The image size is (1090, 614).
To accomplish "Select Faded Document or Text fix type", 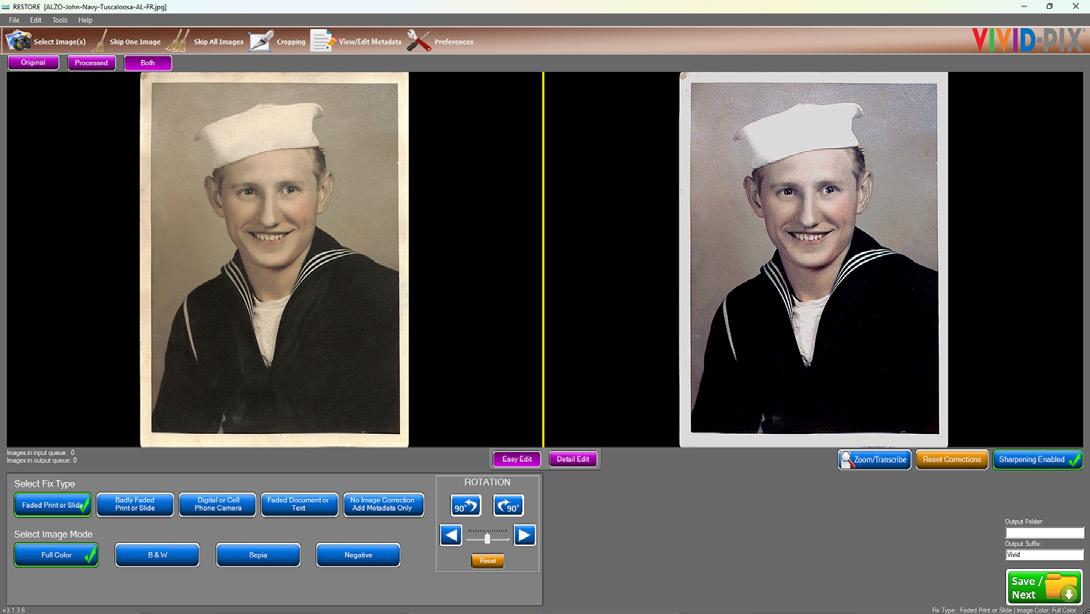I will pos(300,505).
